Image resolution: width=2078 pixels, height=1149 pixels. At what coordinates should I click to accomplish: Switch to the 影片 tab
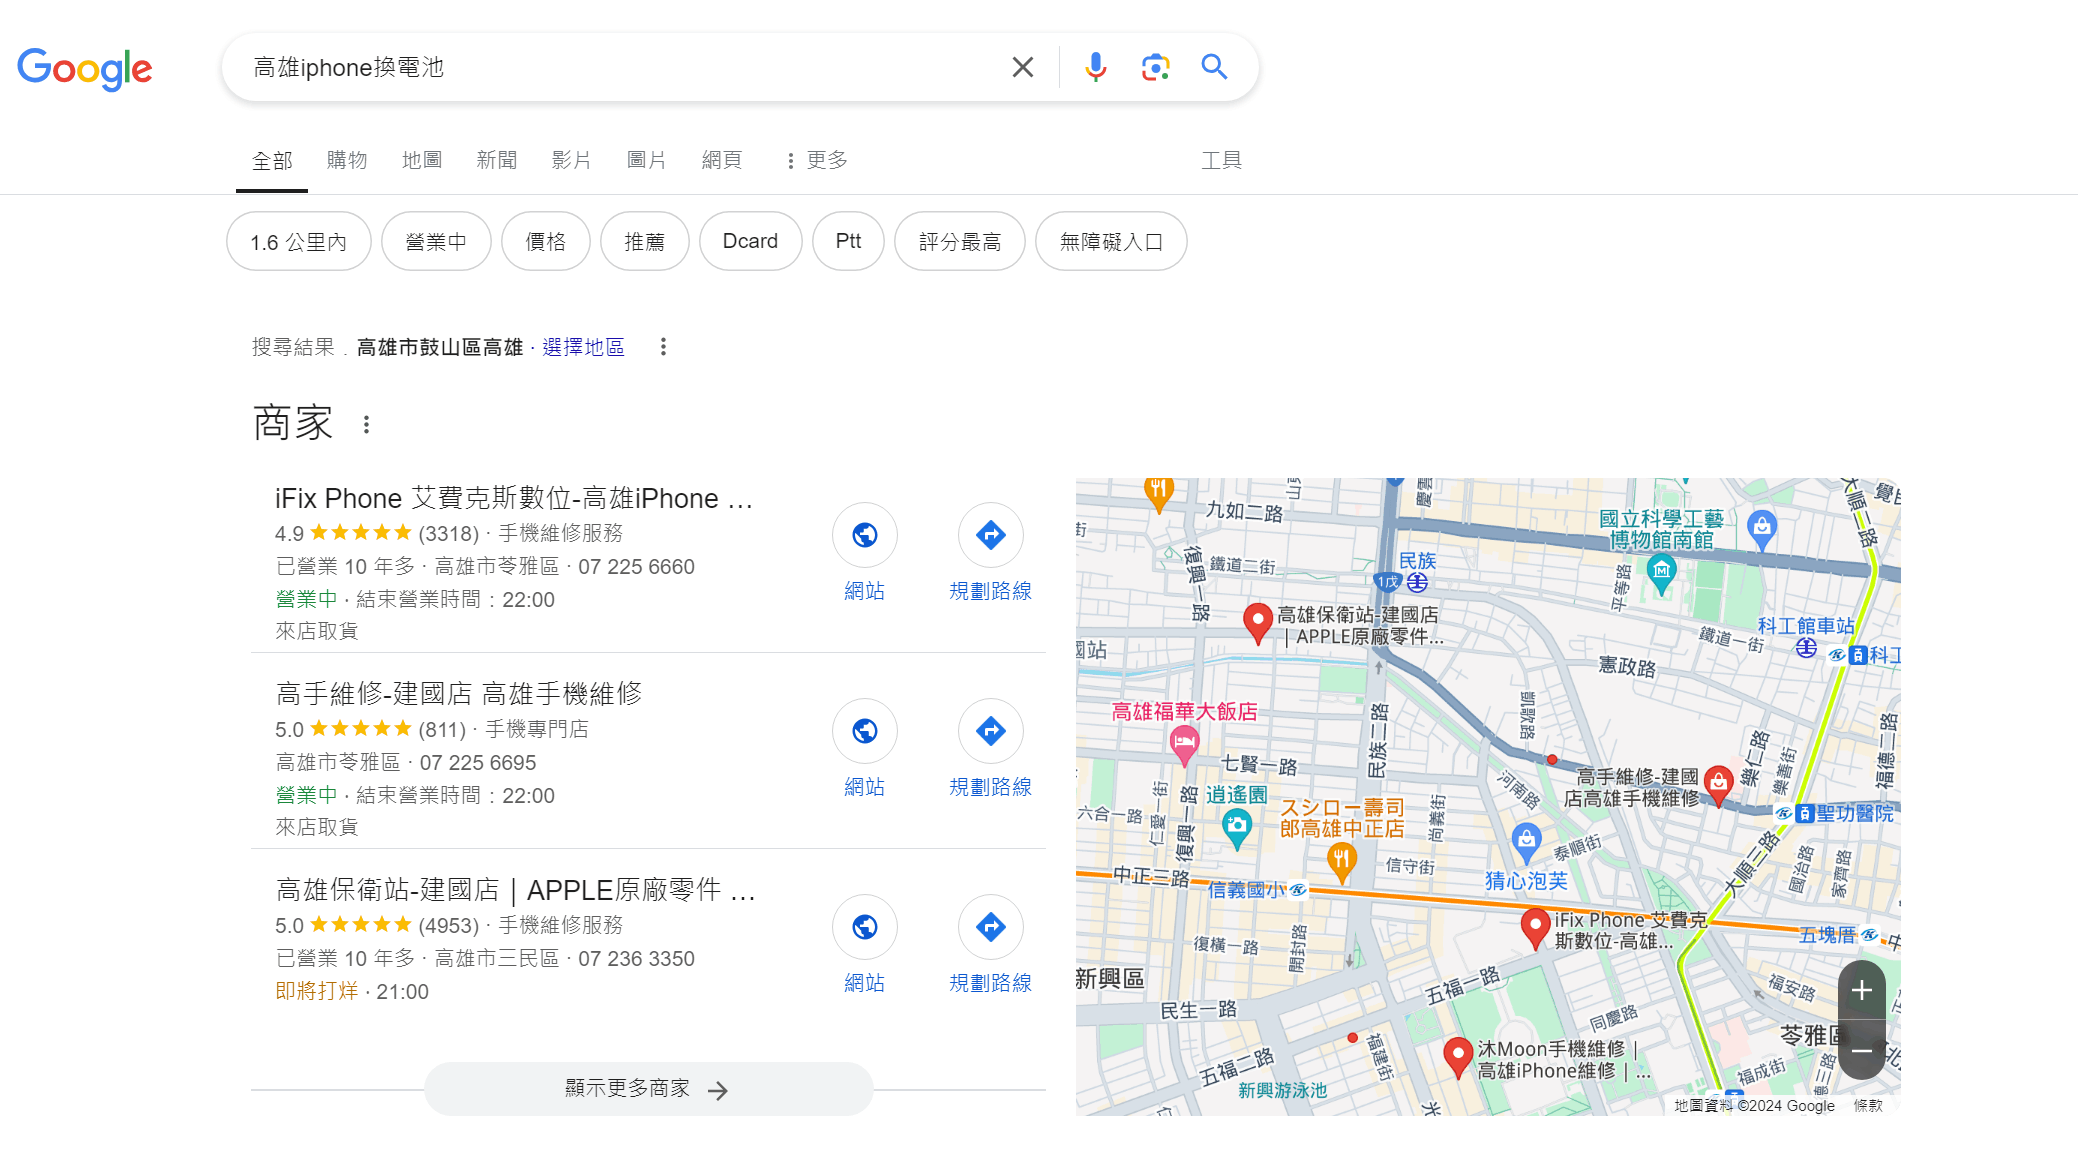(x=572, y=160)
